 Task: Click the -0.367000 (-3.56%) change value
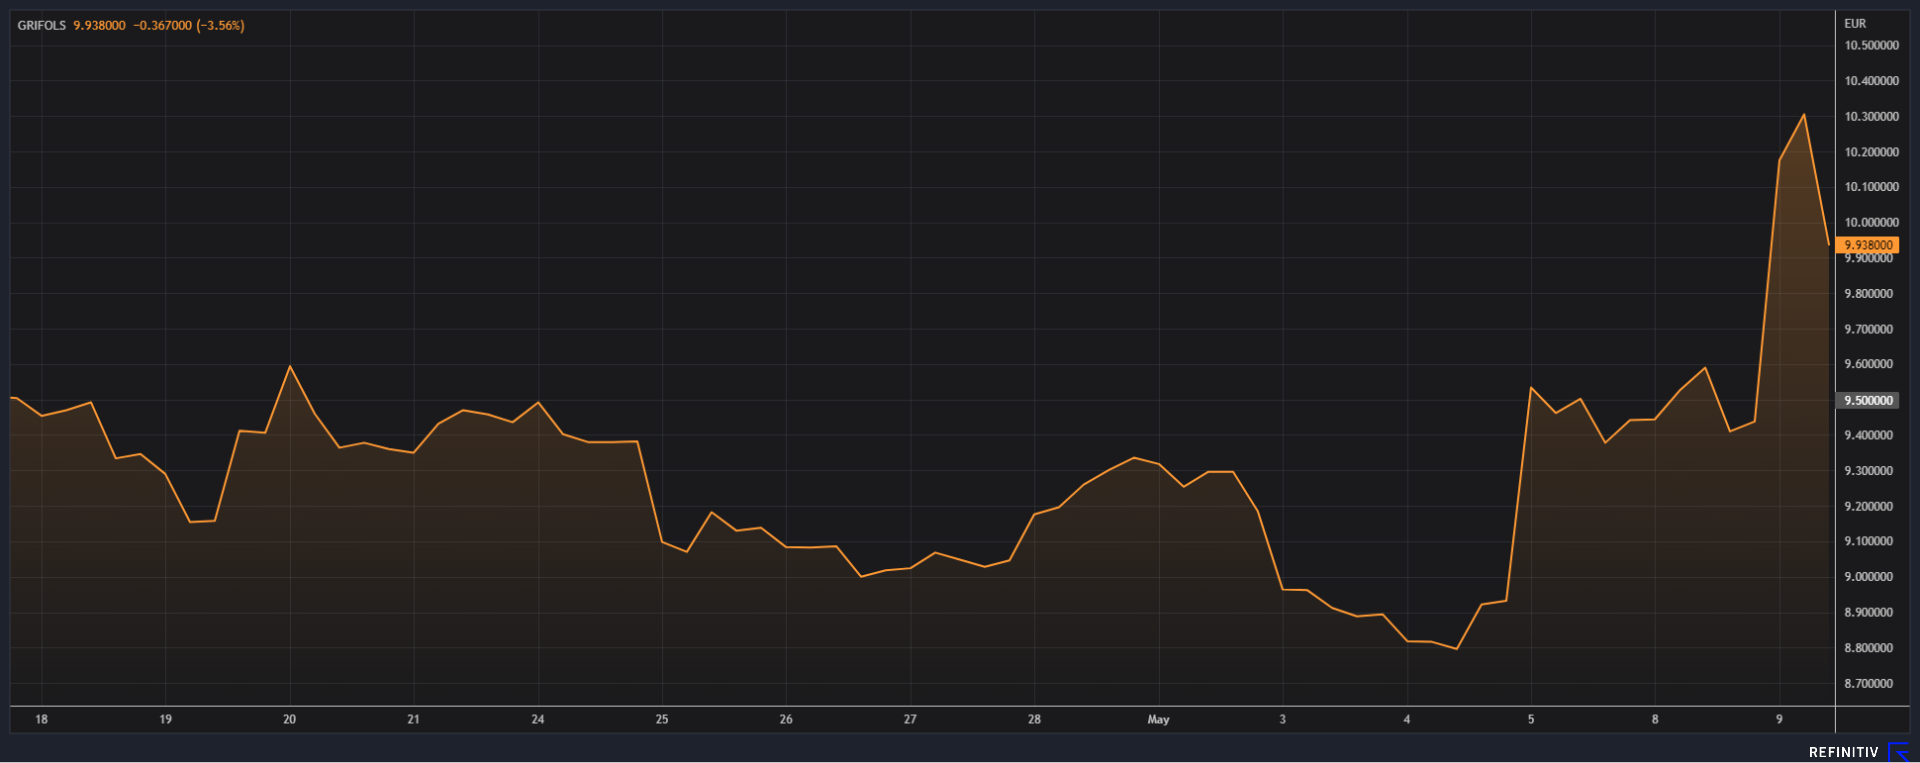(189, 25)
